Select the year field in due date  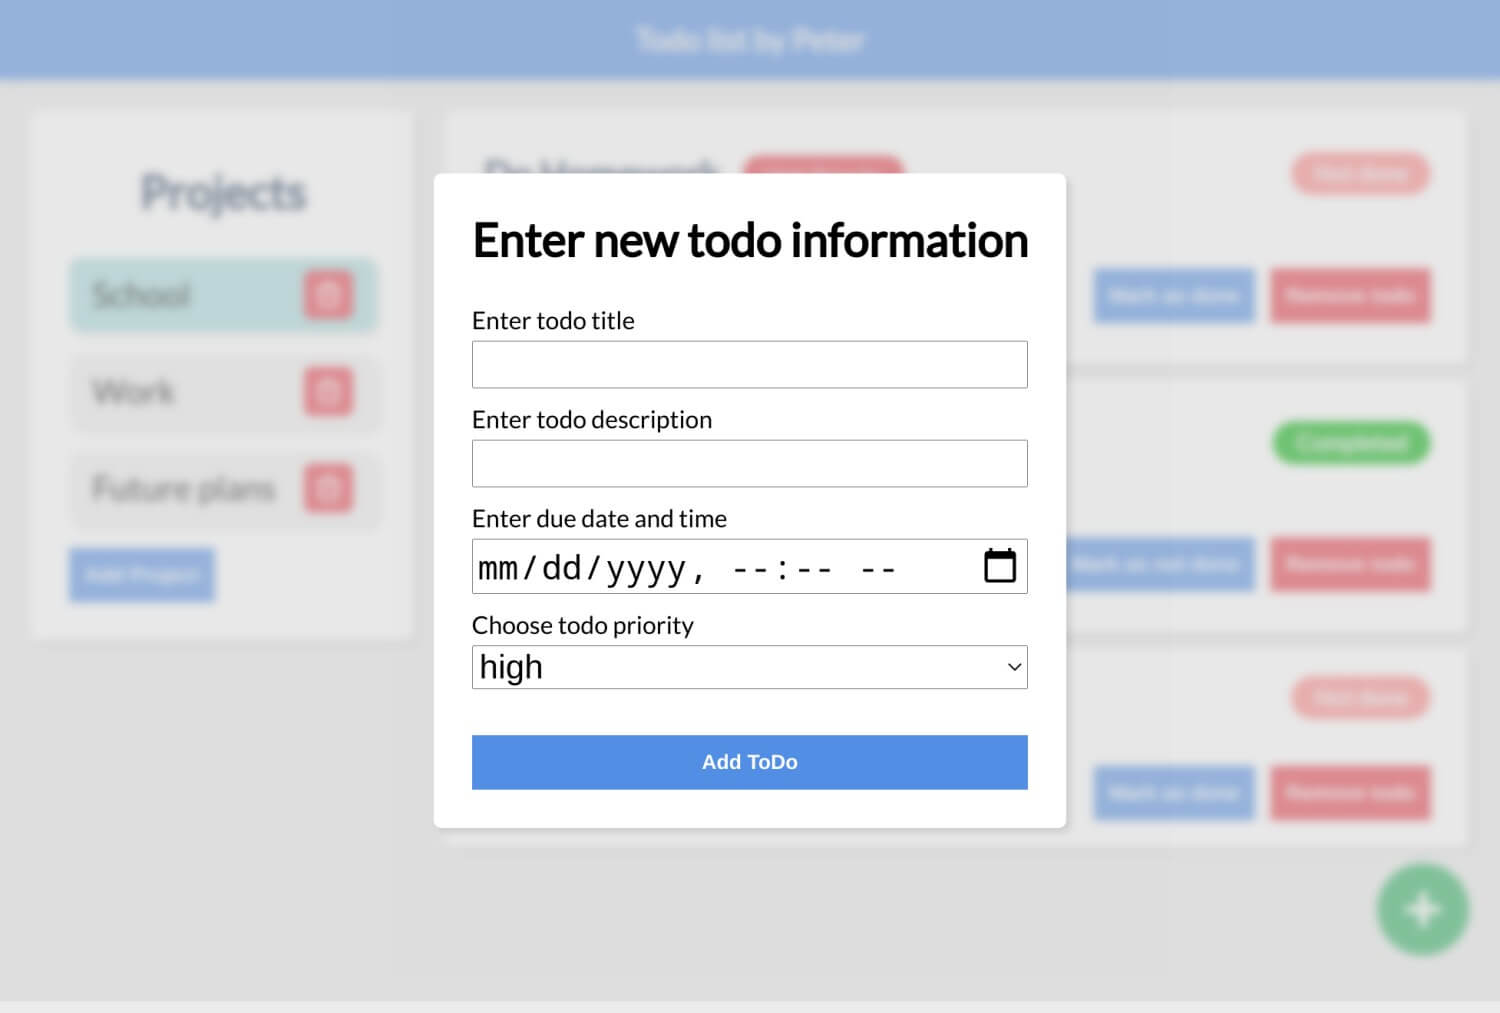(645, 568)
